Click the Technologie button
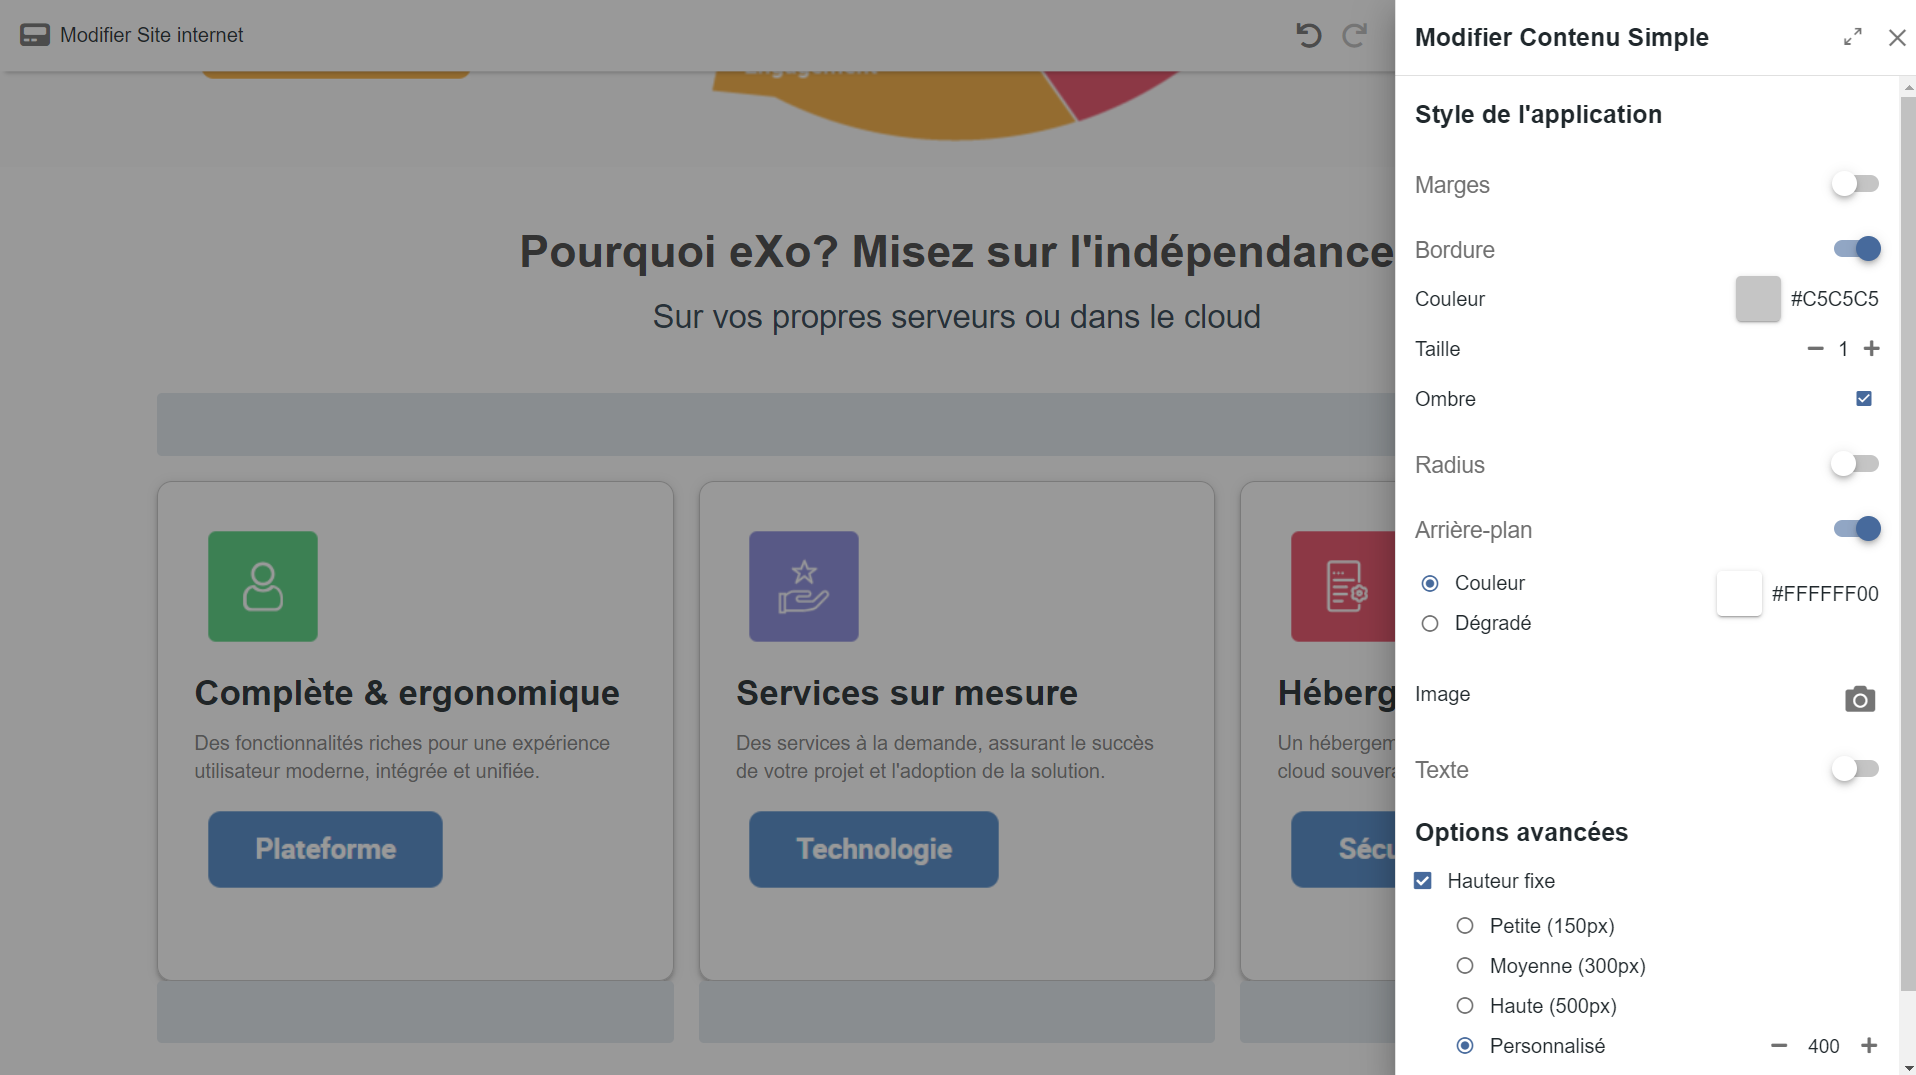1916x1075 pixels. (x=873, y=849)
